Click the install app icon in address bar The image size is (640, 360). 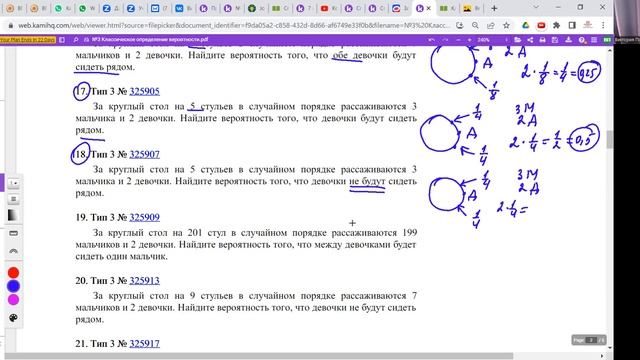click(x=460, y=25)
